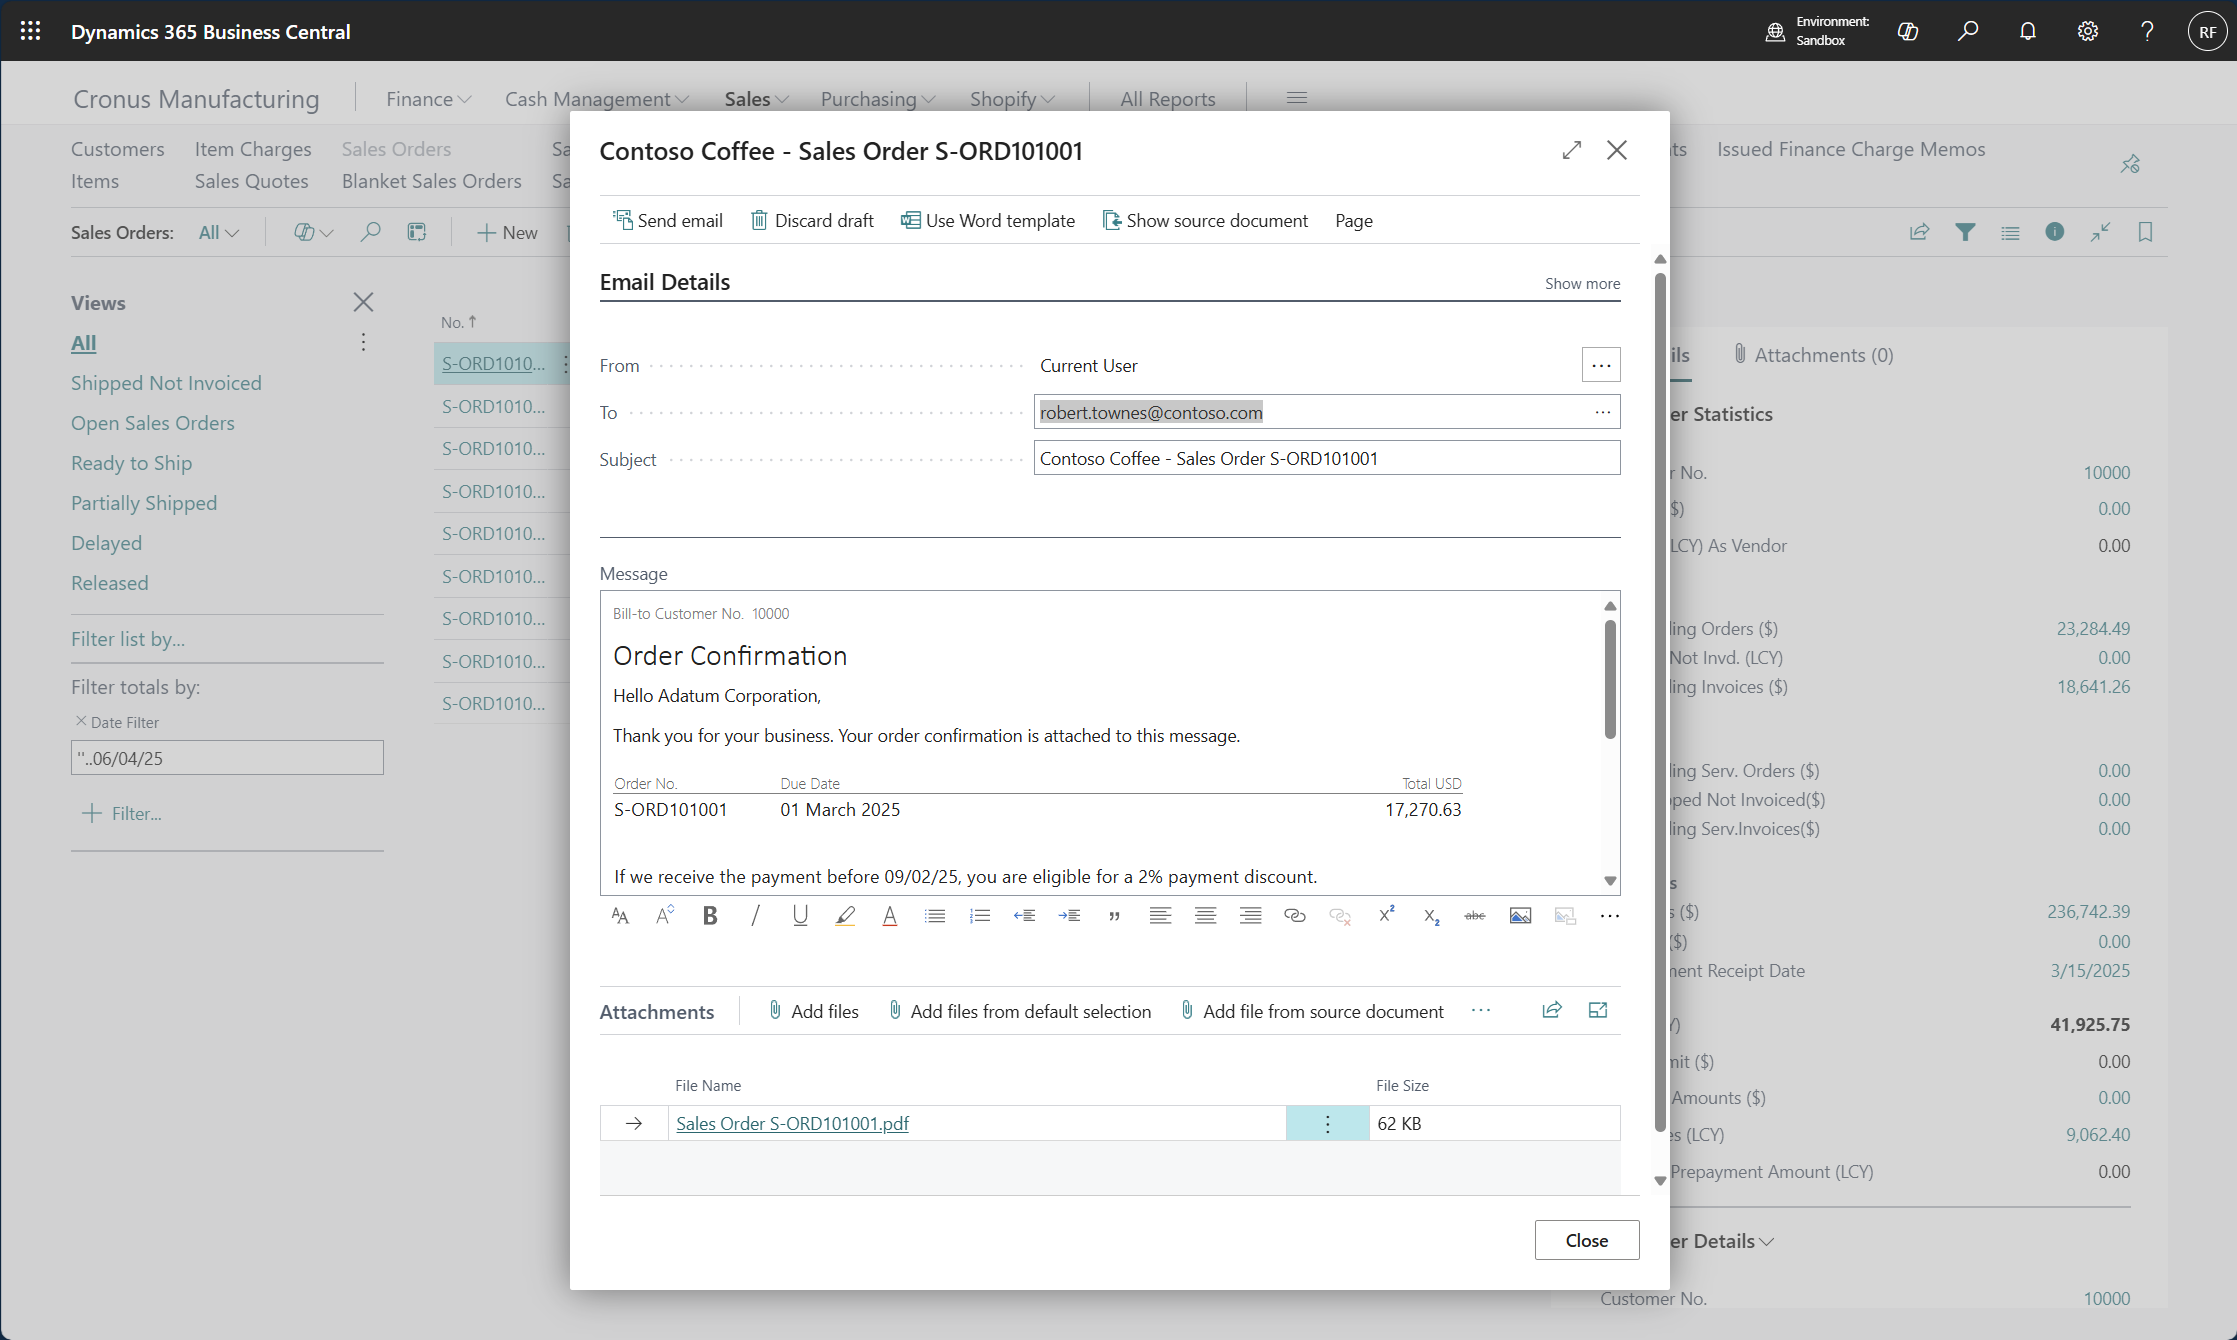Click the Date Filter input field
This screenshot has width=2237, height=1340.
(227, 757)
